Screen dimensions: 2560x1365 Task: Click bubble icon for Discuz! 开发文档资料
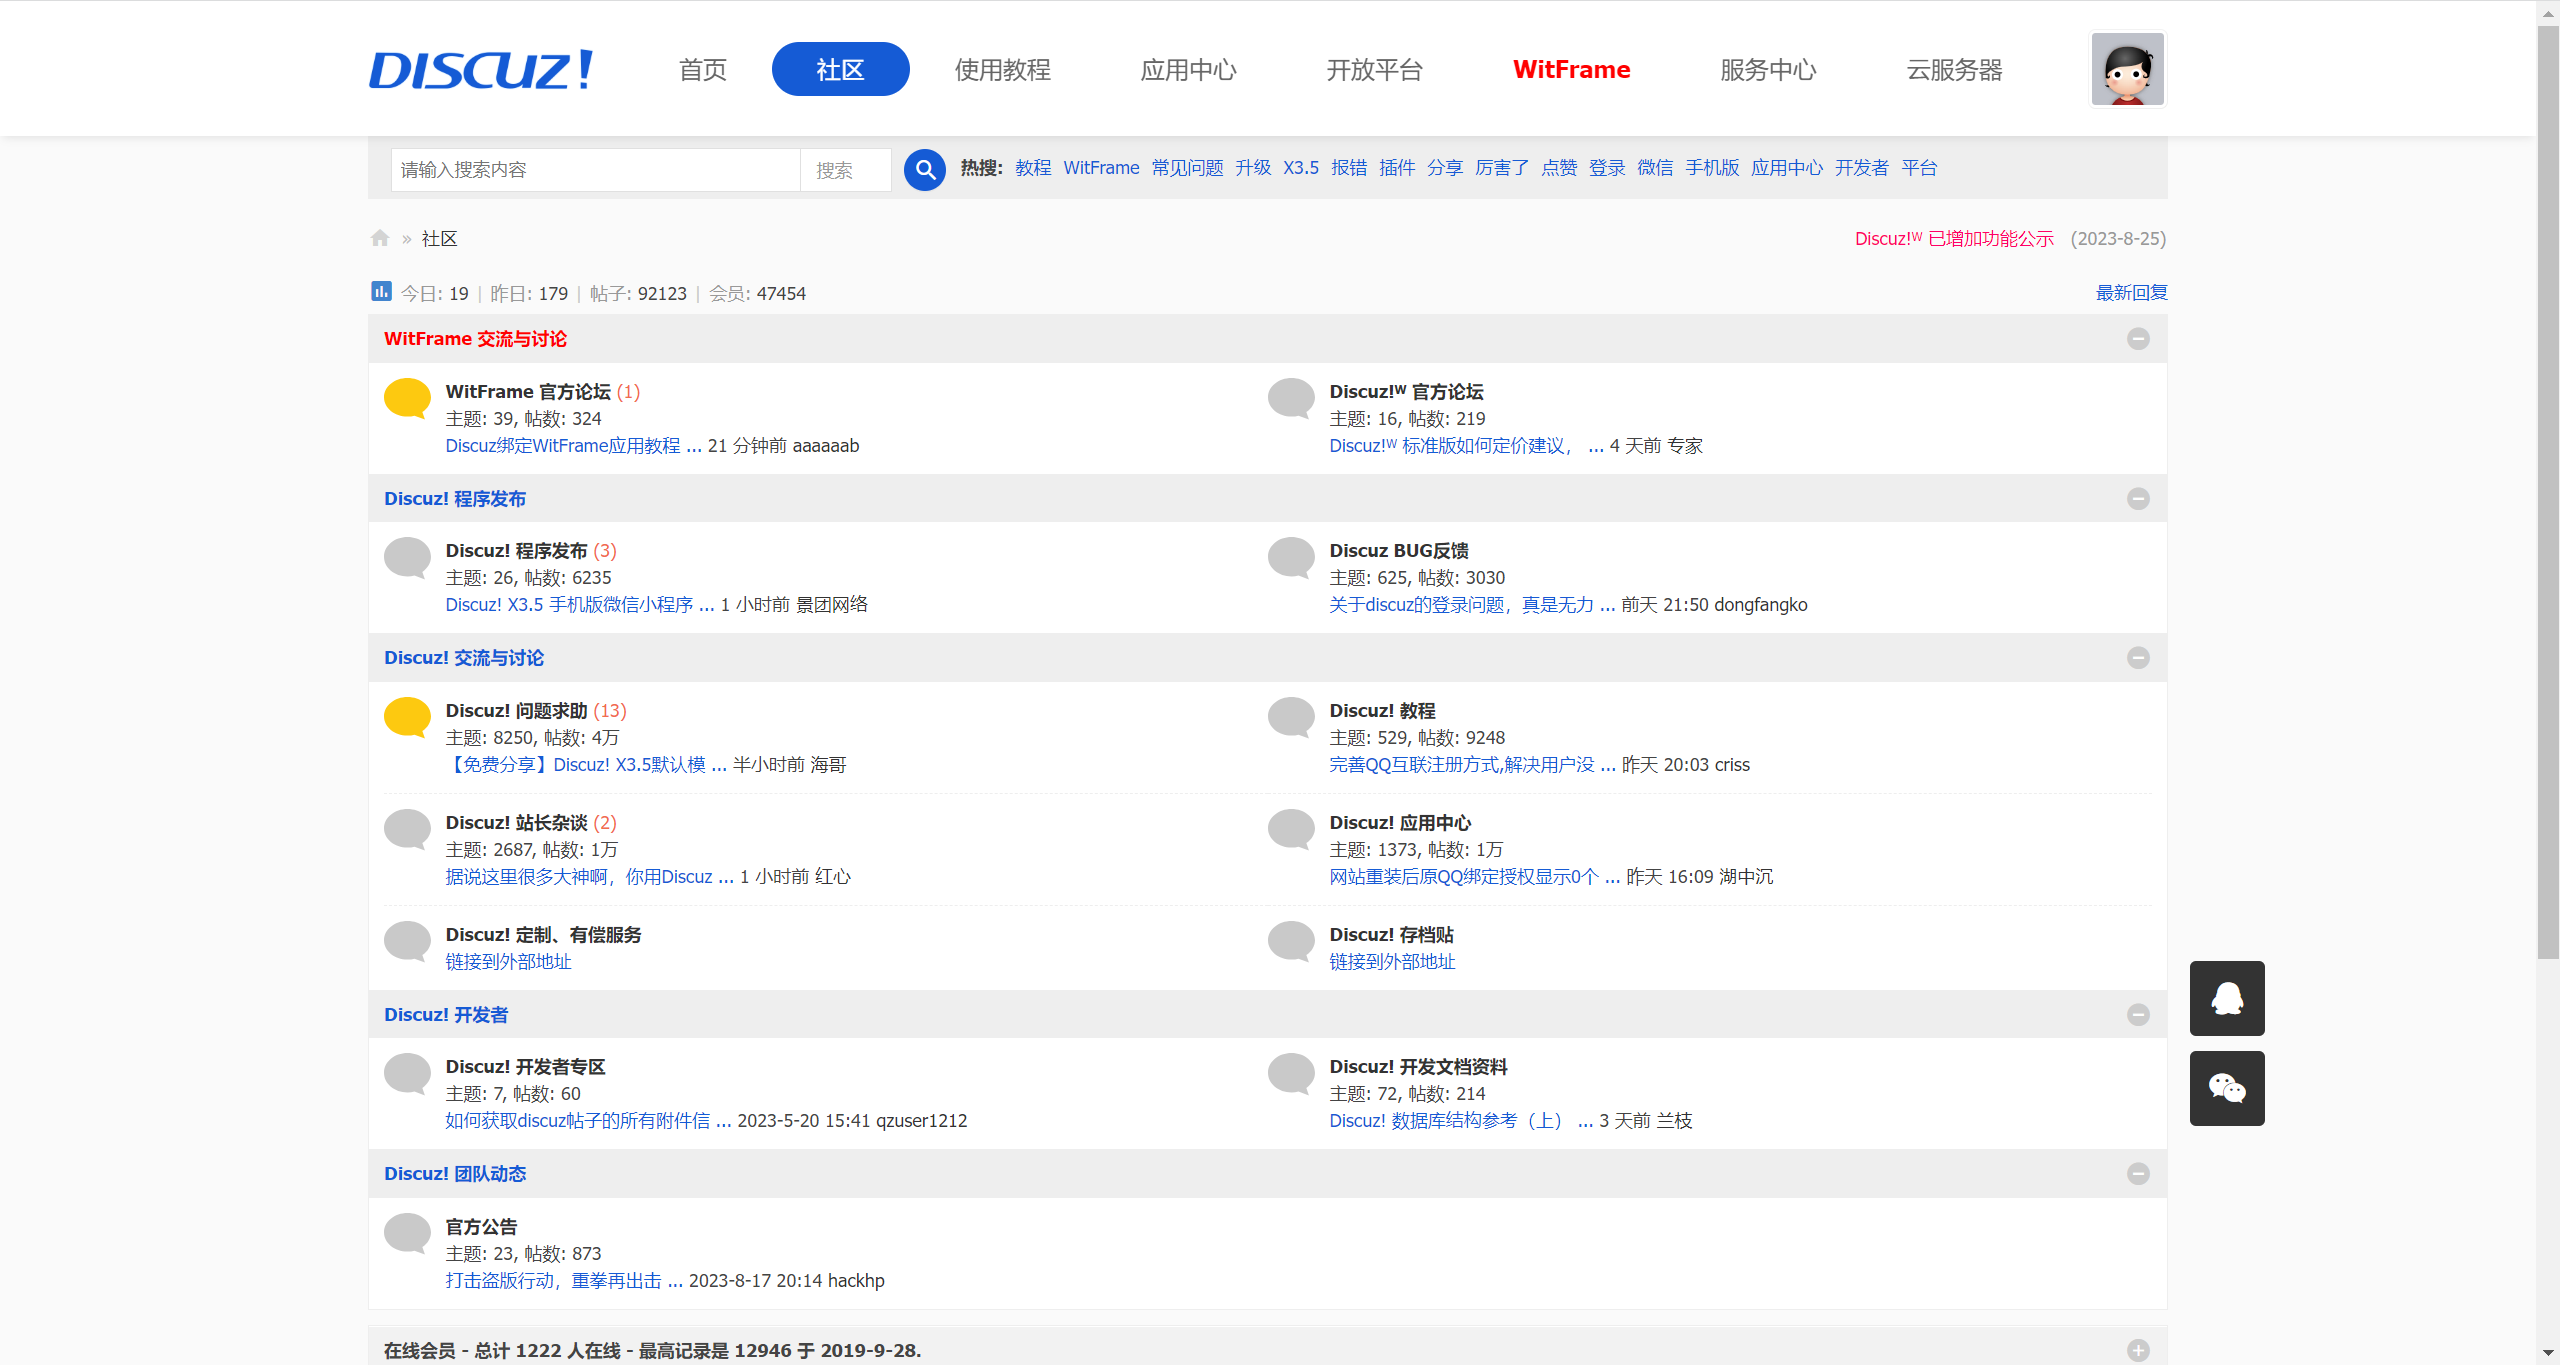pyautogui.click(x=1291, y=1073)
